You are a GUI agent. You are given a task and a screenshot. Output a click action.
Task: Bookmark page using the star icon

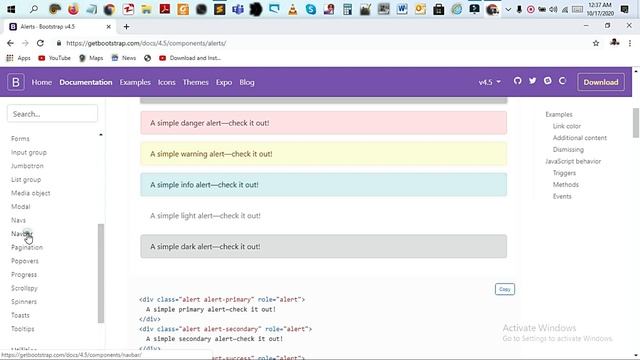pyautogui.click(x=596, y=43)
